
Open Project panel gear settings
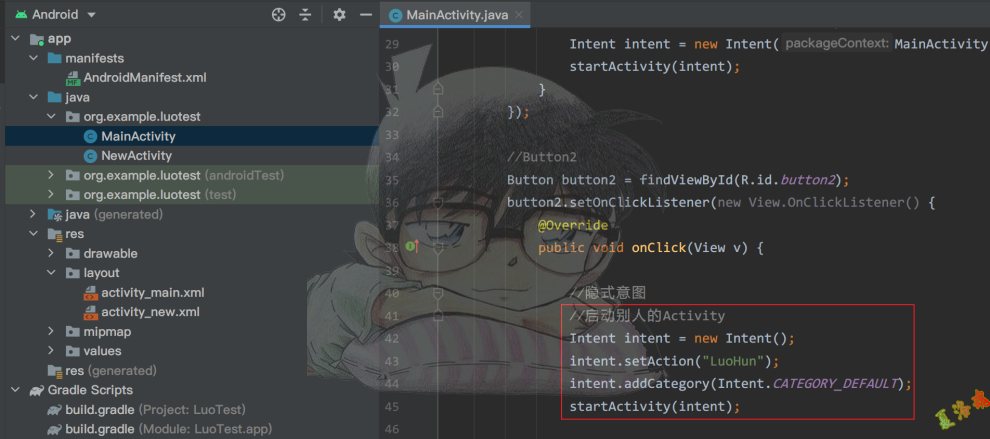(339, 15)
